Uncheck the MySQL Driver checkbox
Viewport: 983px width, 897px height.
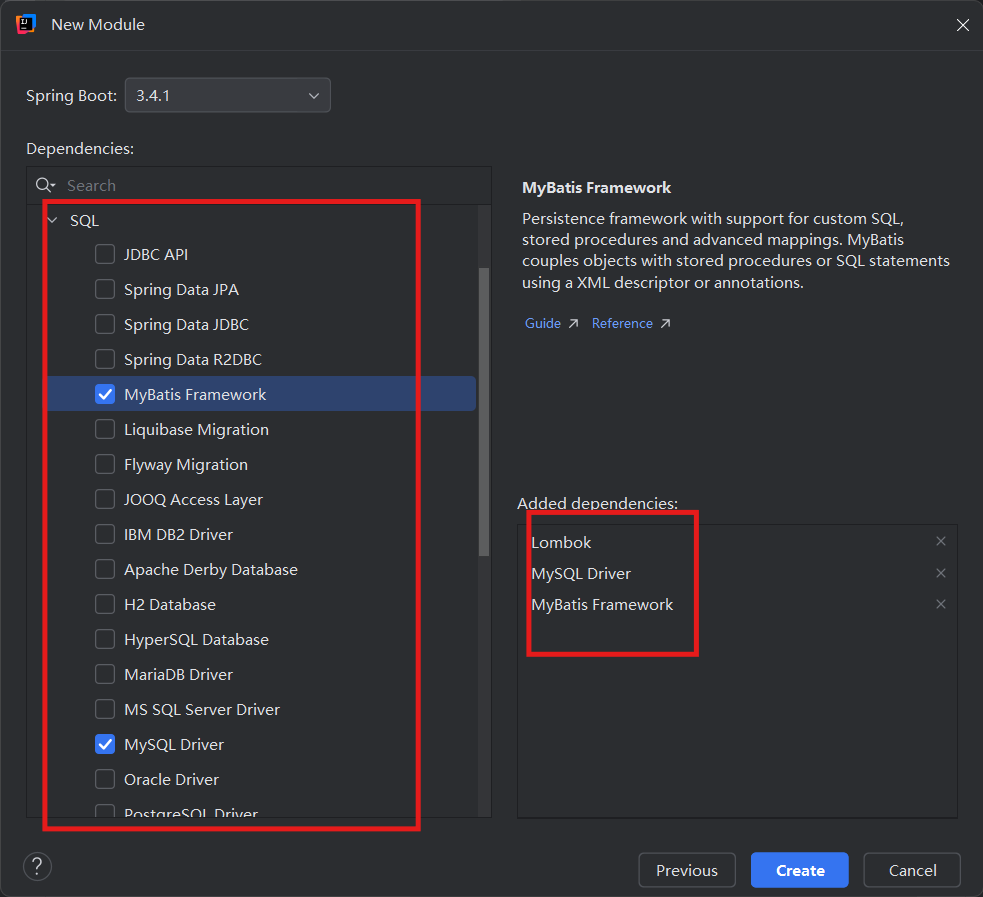tap(105, 745)
